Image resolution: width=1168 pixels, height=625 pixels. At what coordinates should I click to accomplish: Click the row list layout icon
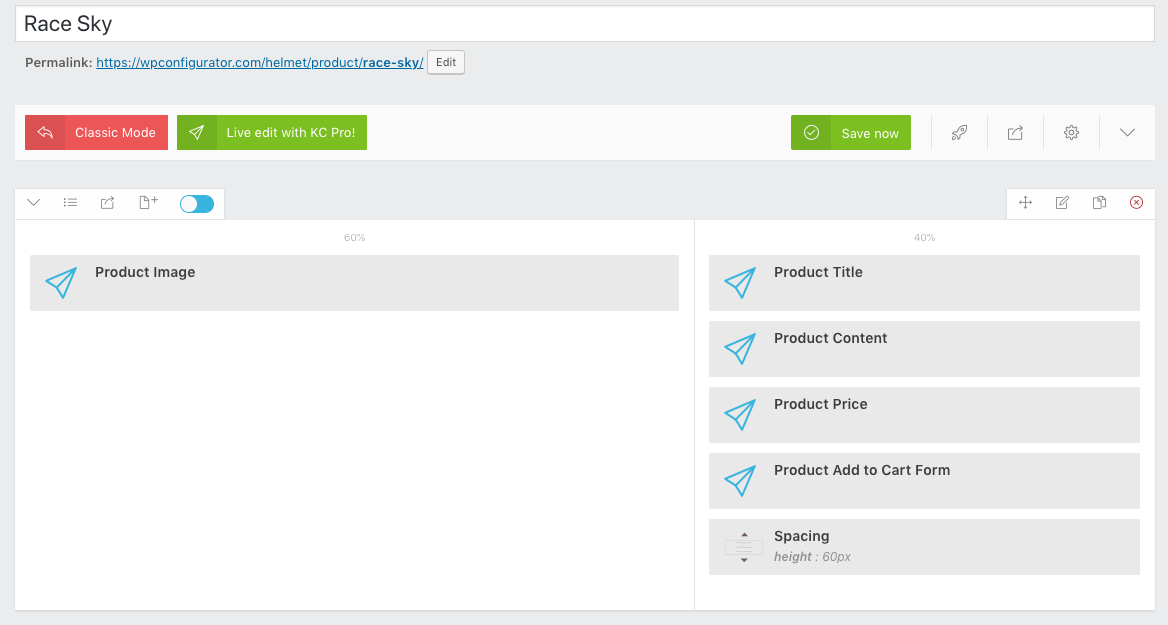(70, 203)
